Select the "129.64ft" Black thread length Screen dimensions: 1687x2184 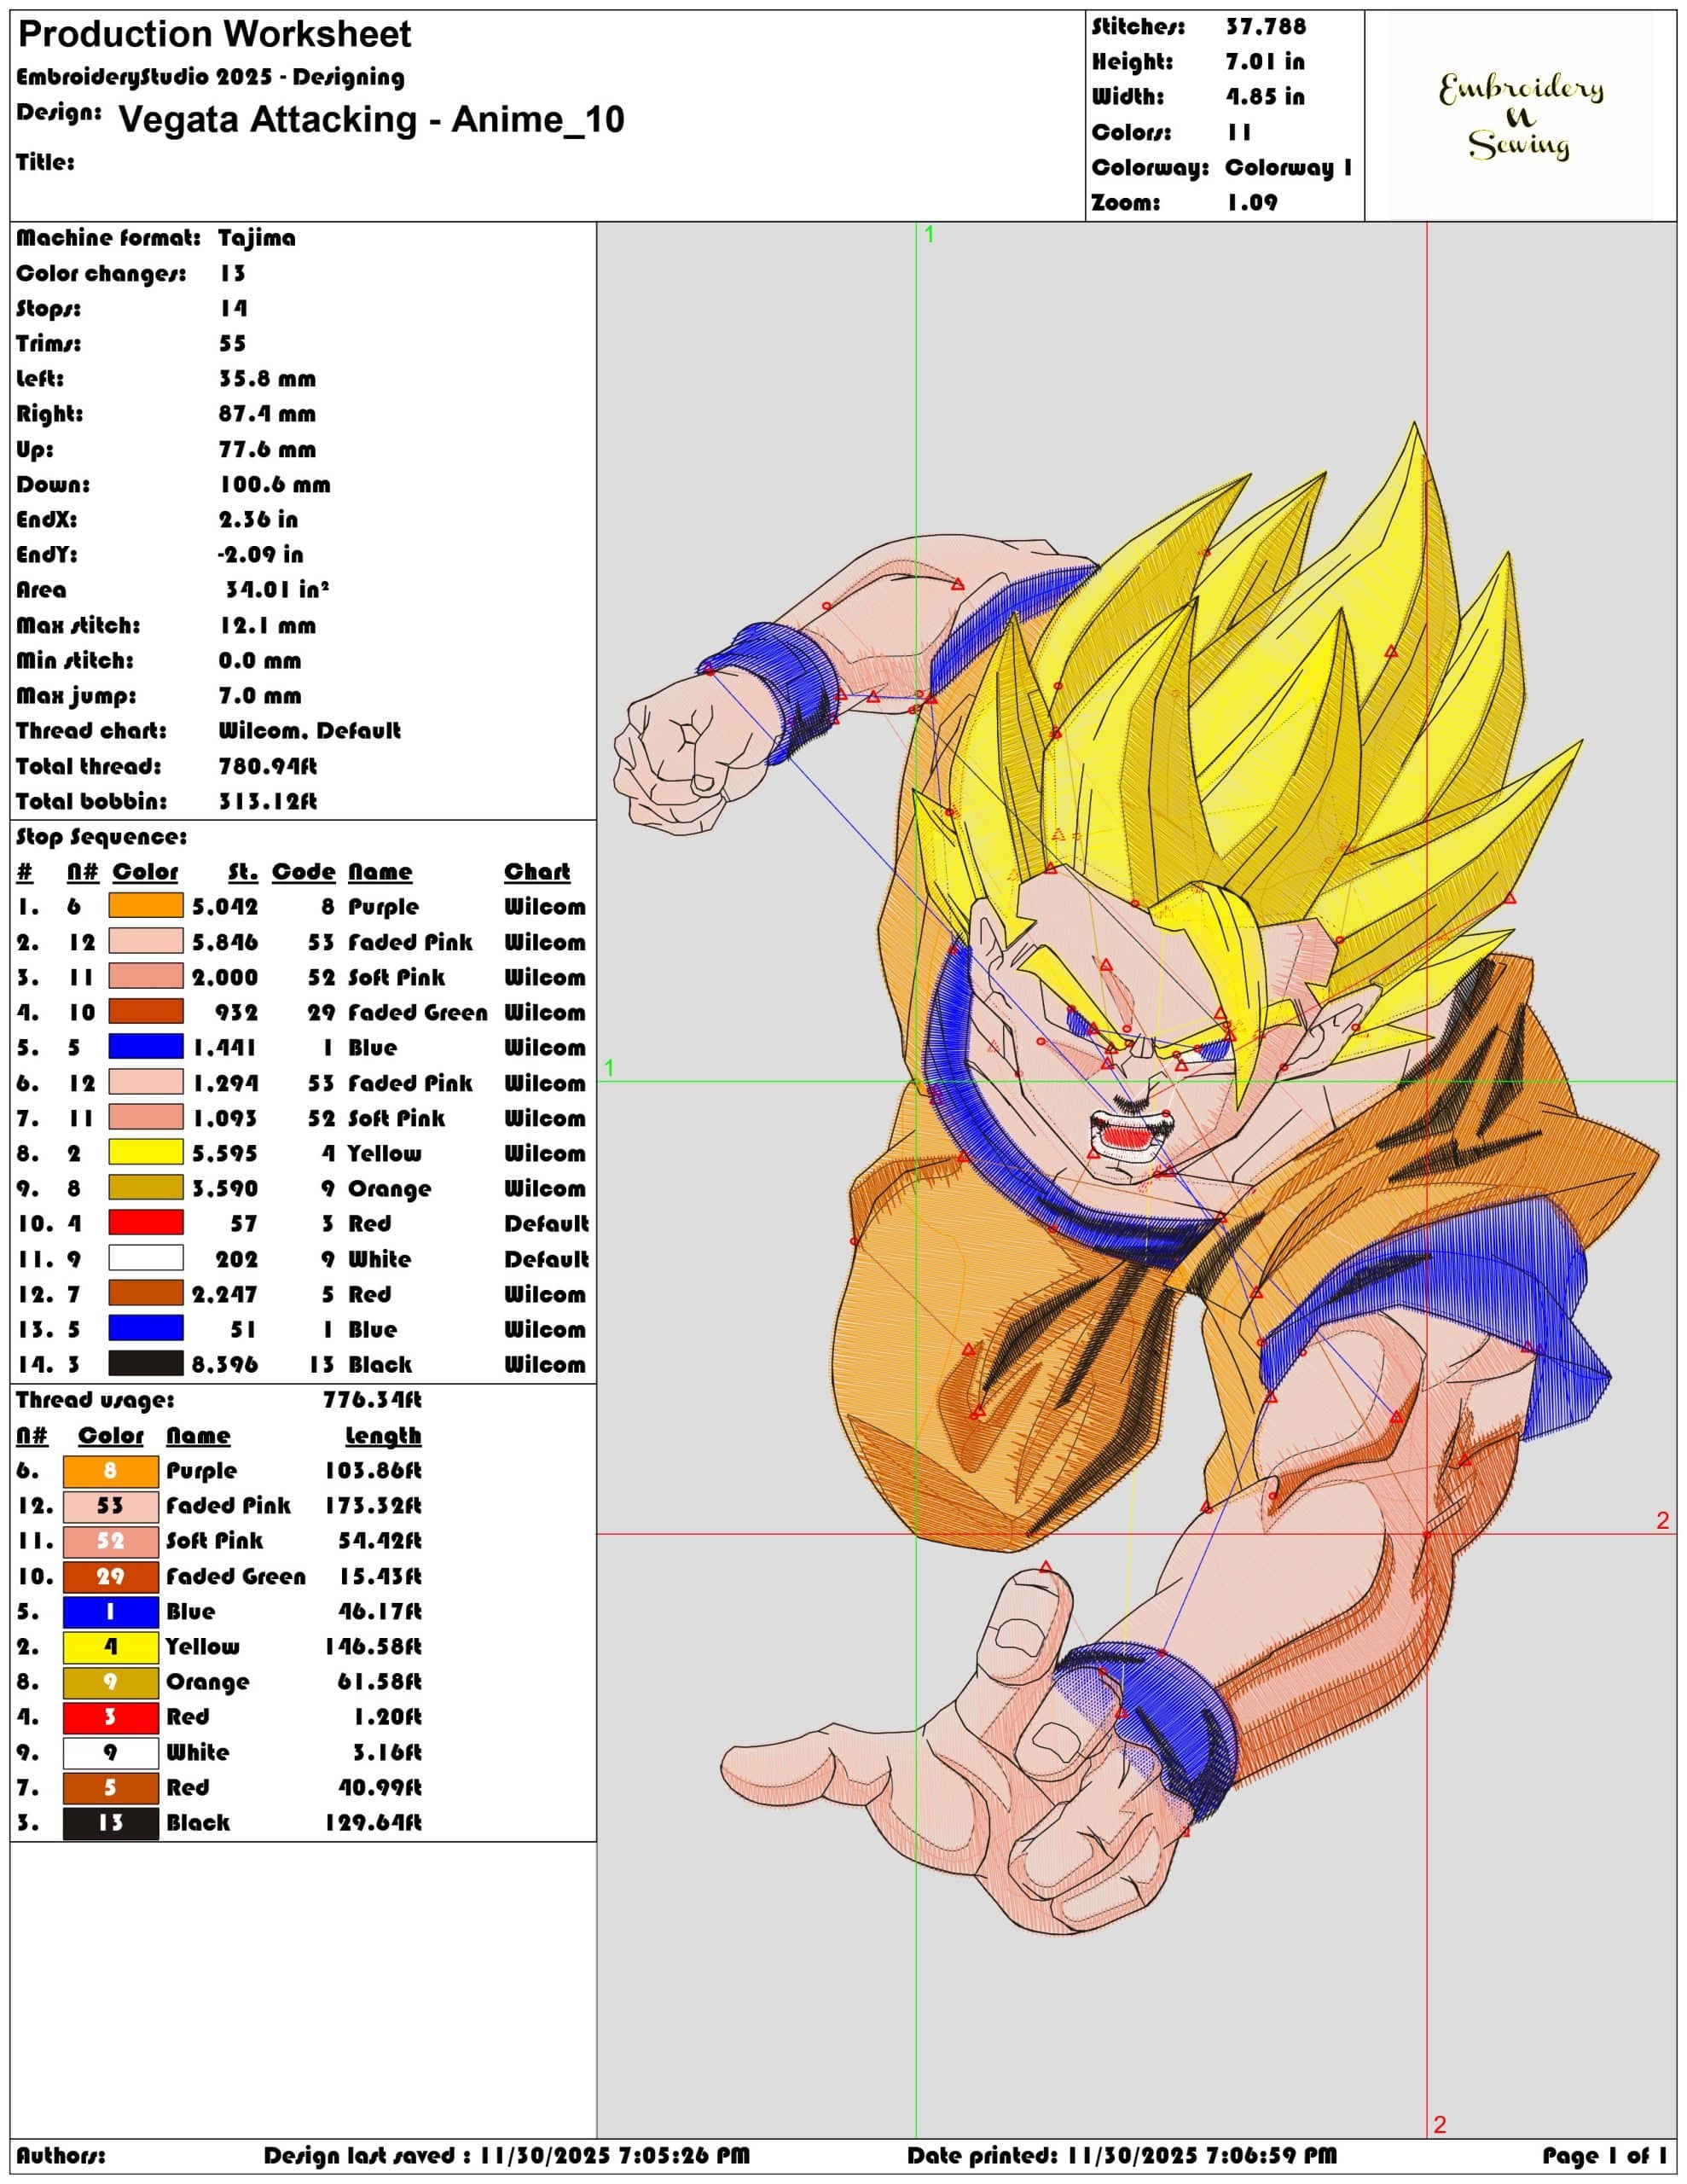pos(373,1823)
